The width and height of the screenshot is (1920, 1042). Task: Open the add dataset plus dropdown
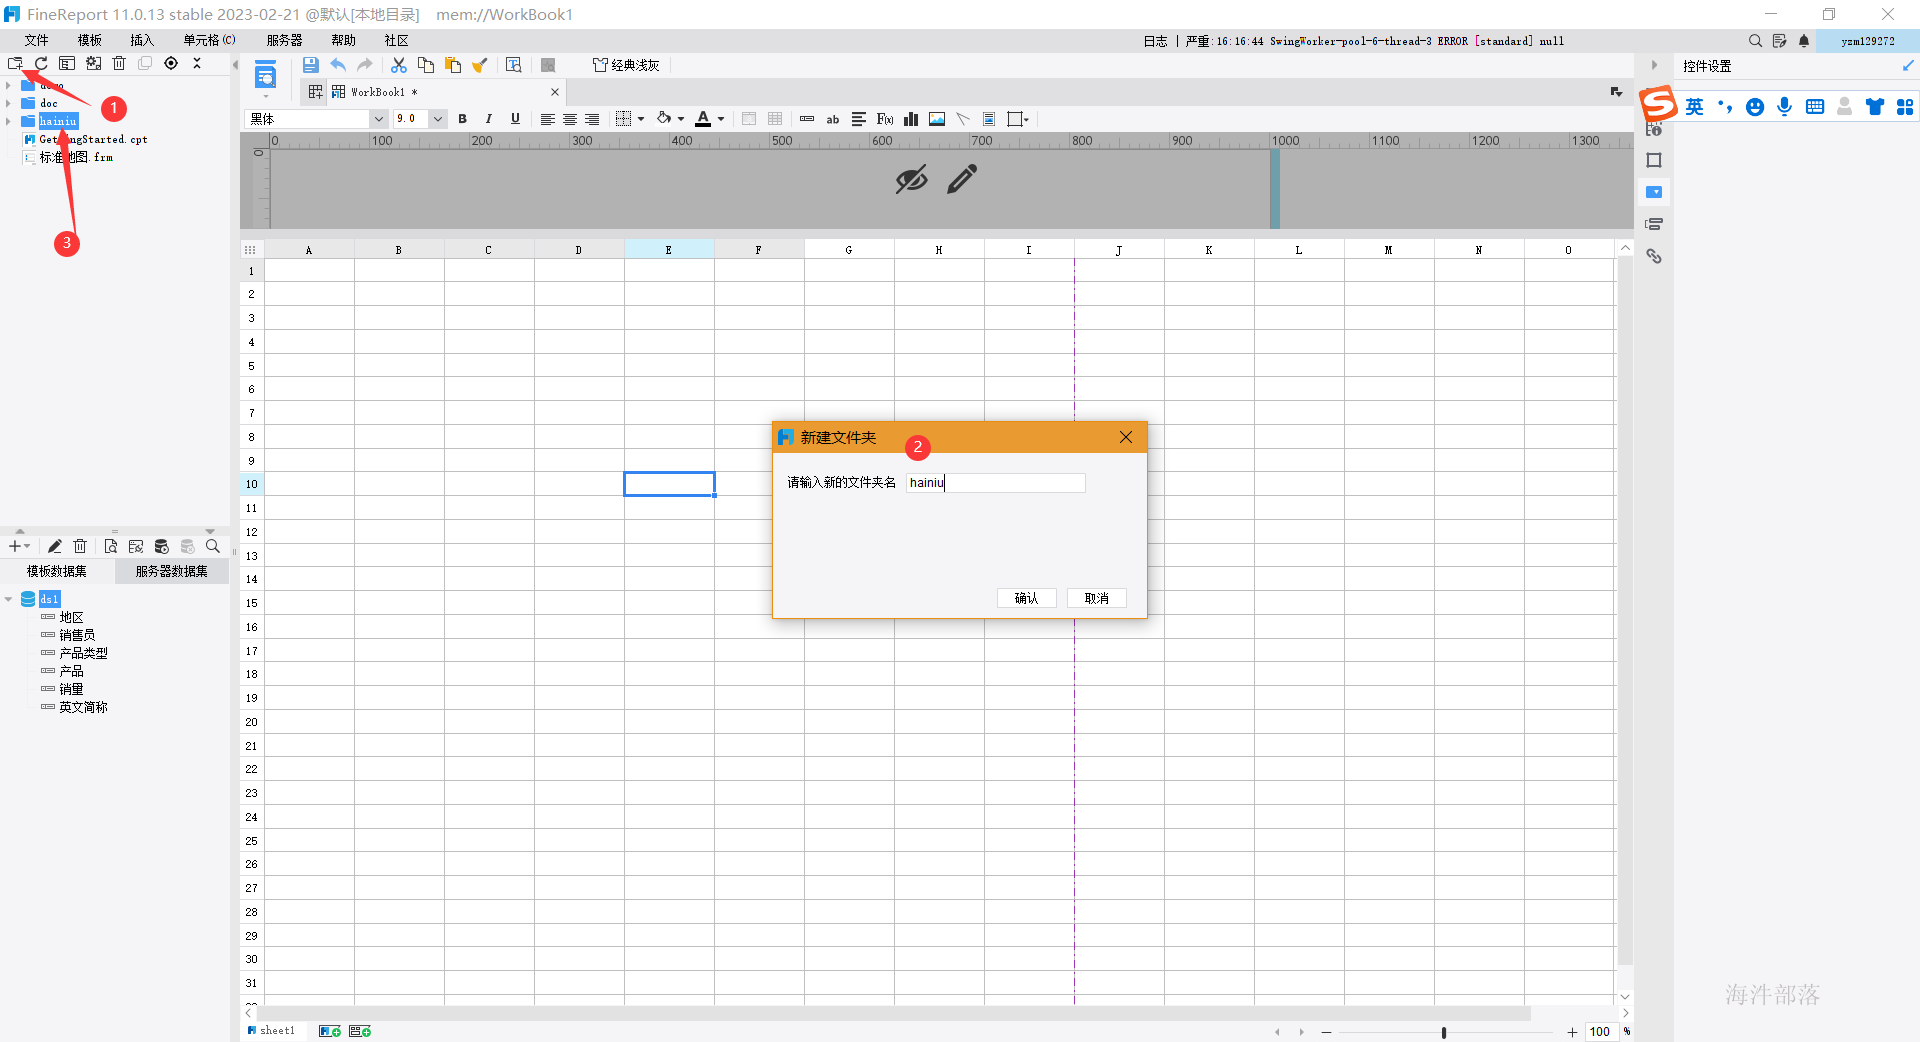[19, 546]
